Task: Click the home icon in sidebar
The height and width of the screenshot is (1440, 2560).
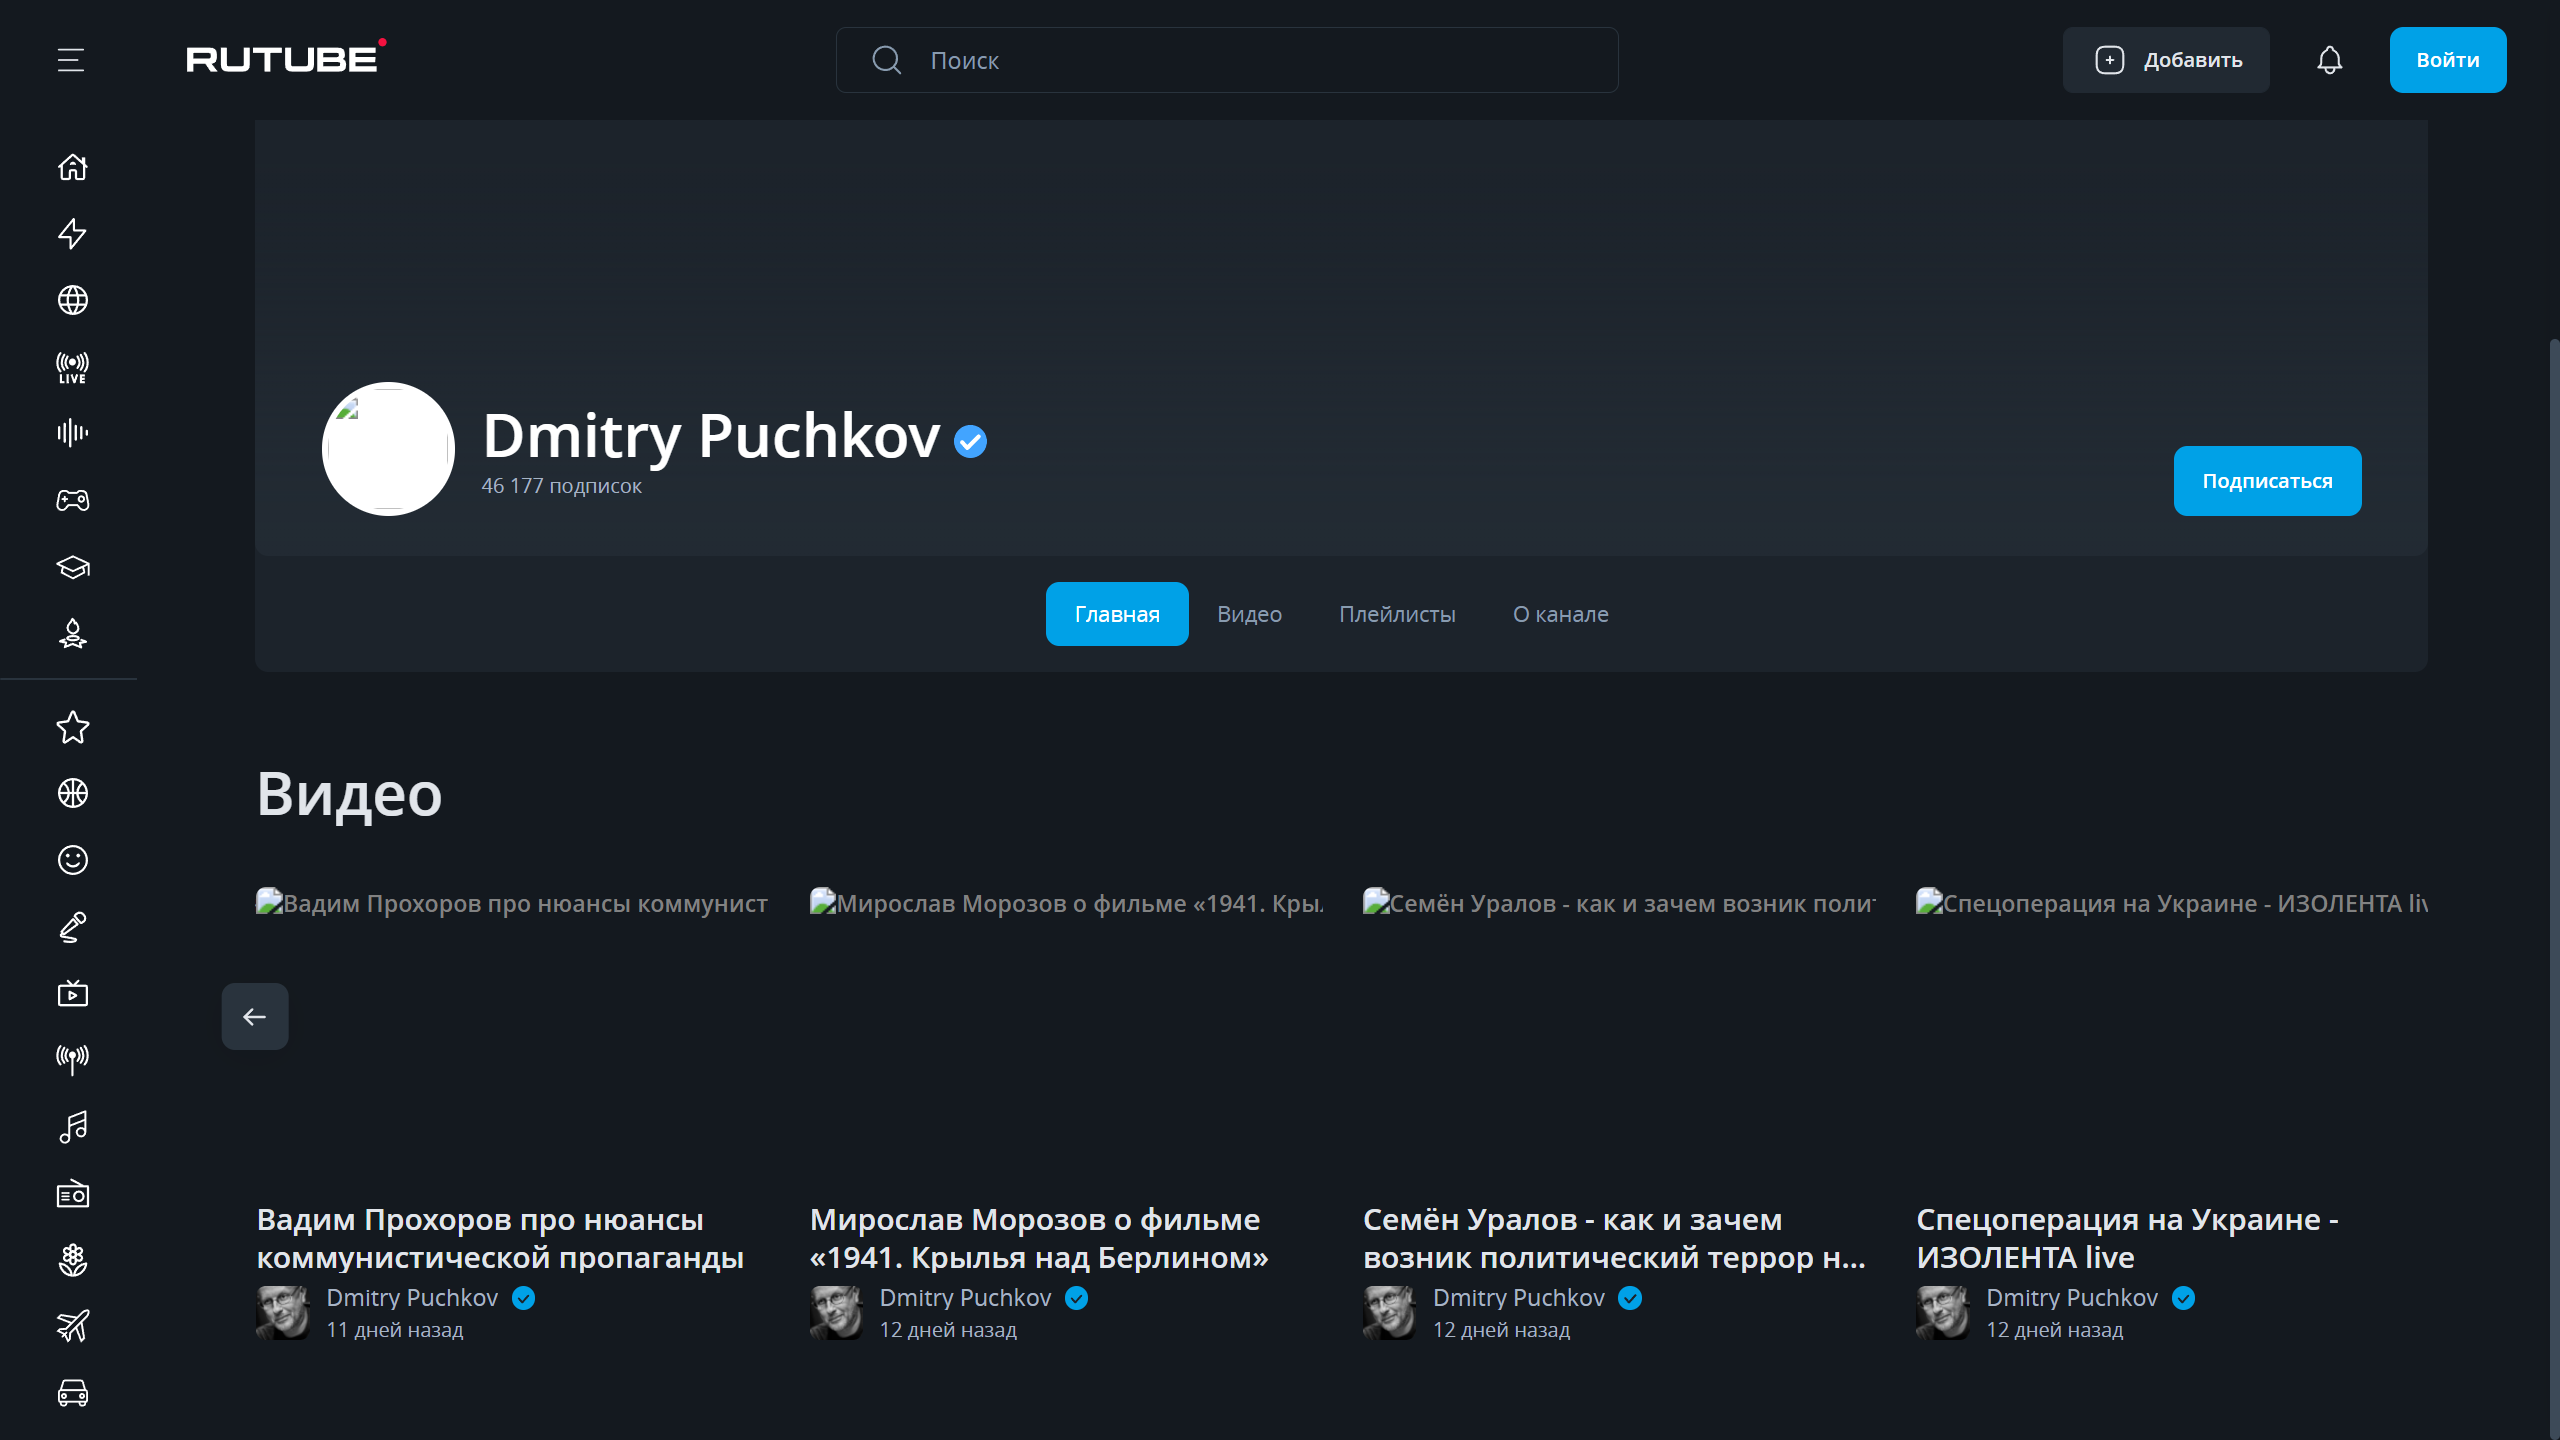Action: click(72, 167)
